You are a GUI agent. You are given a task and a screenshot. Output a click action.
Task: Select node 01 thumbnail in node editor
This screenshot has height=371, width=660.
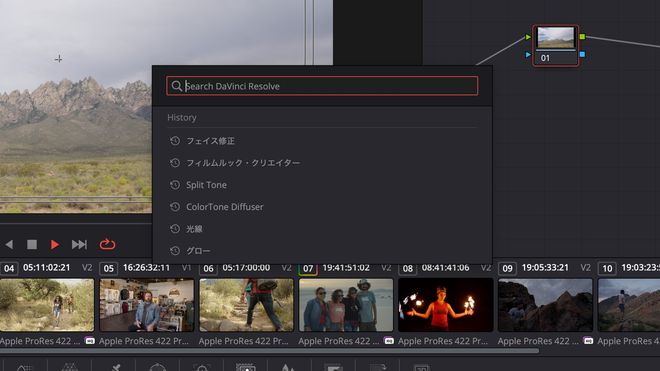pos(556,37)
